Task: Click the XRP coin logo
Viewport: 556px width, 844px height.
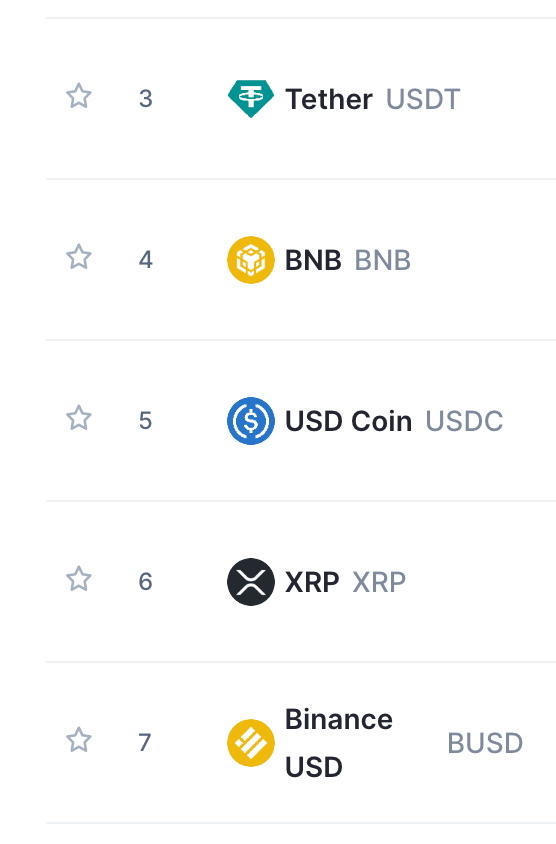Action: (251, 582)
